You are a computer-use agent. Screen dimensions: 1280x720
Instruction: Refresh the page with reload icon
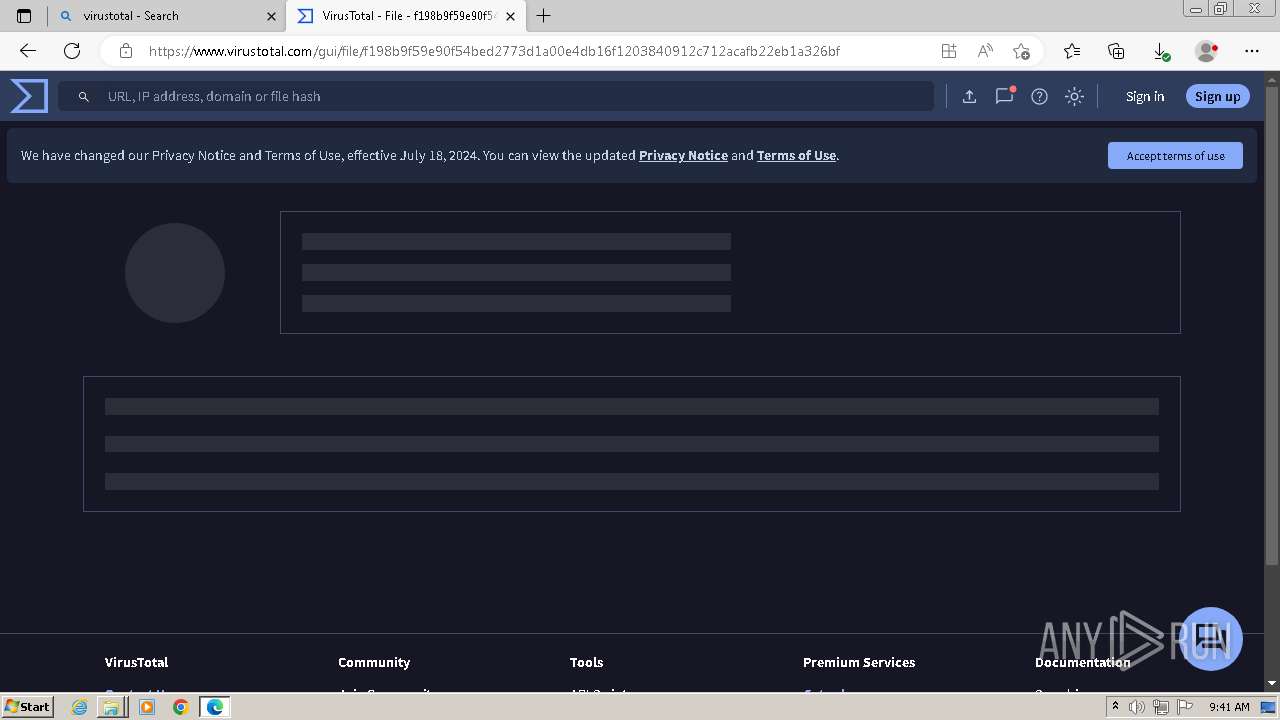pos(72,51)
